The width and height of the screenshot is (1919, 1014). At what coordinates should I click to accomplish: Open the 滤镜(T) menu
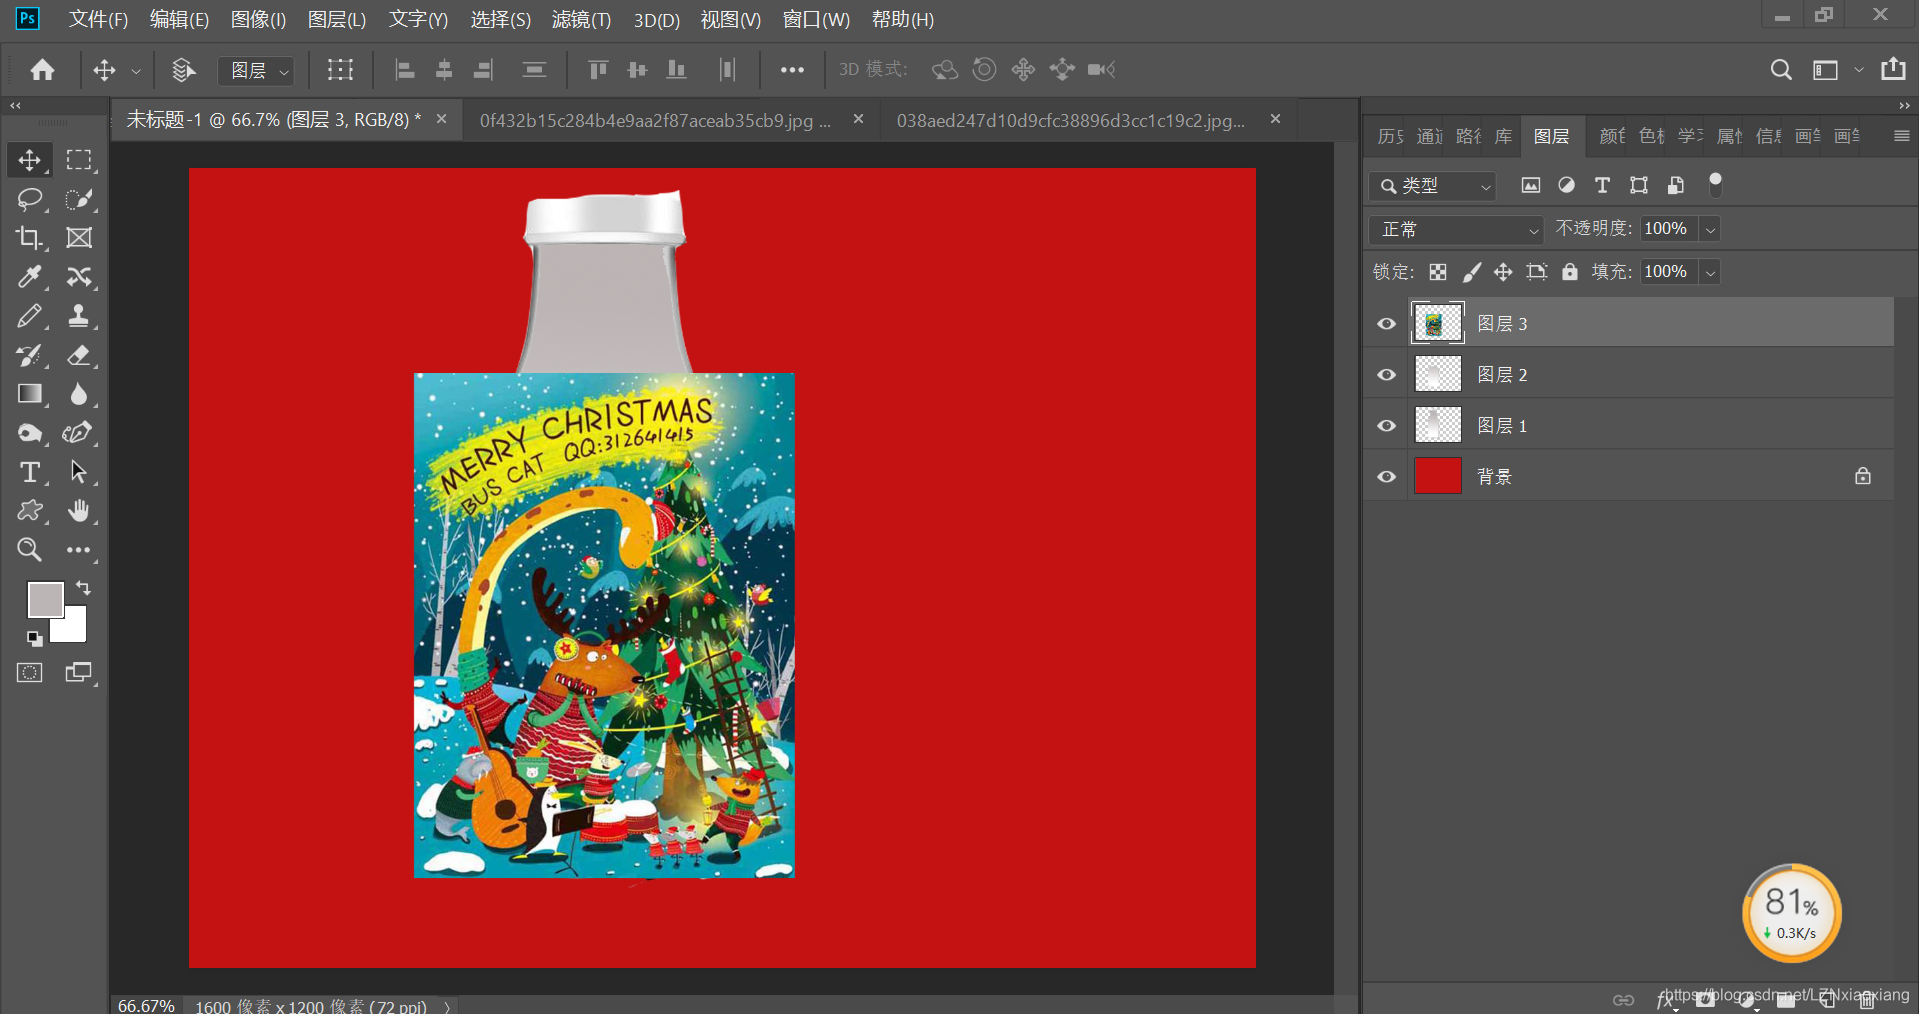click(581, 19)
